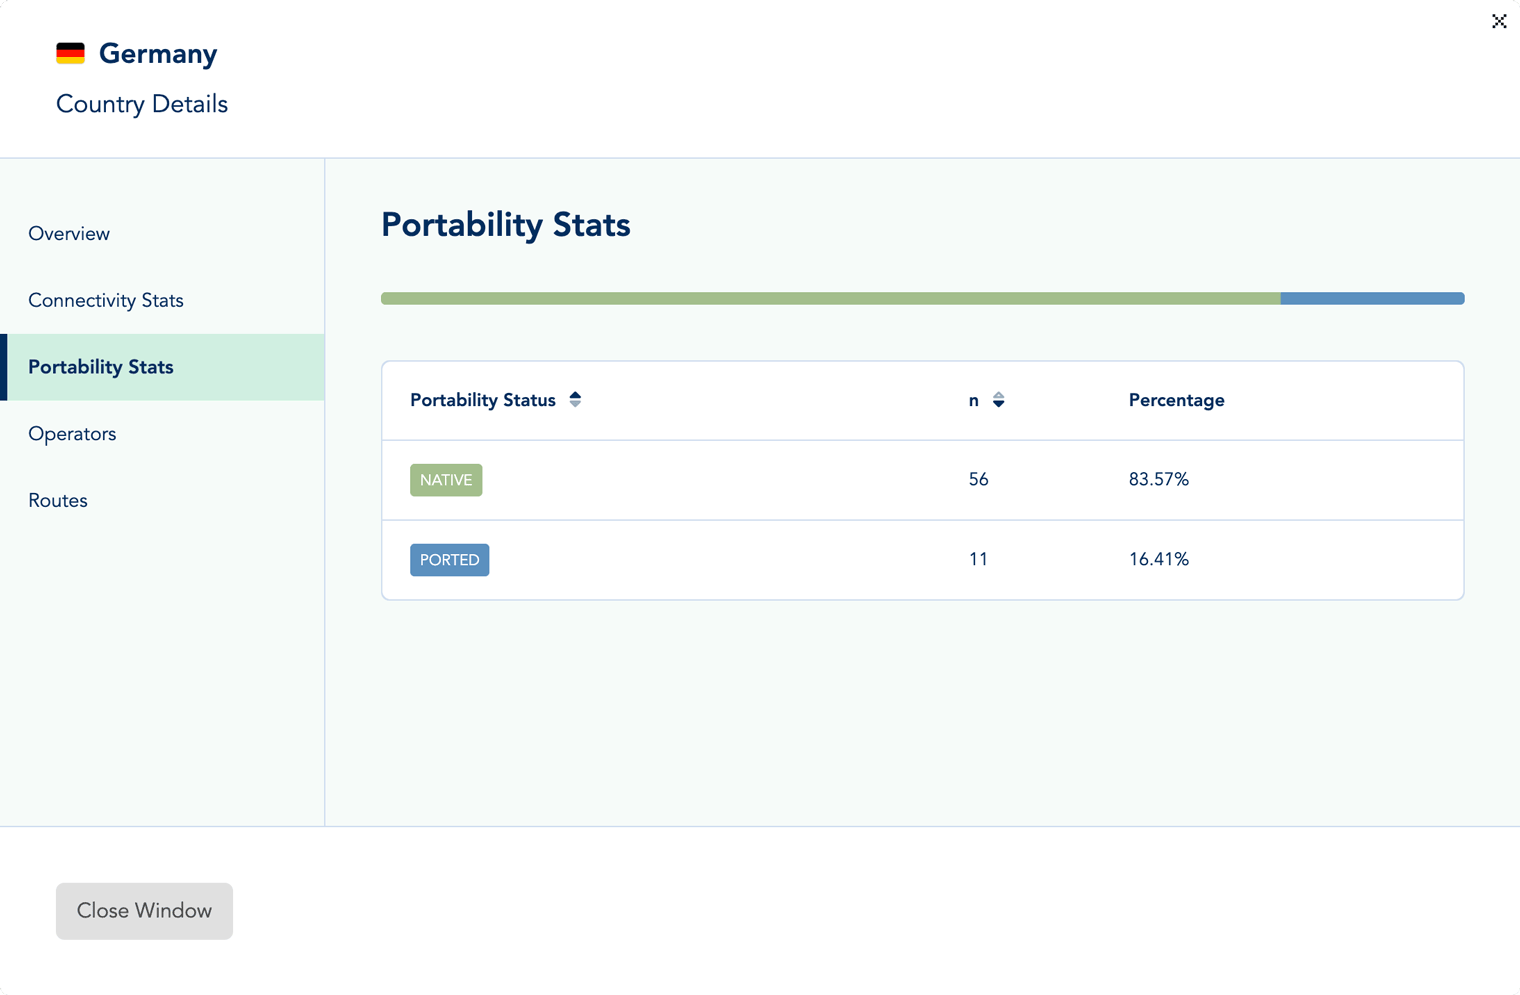Close the dialog with the X icon
1520x995 pixels.
coord(1498,21)
